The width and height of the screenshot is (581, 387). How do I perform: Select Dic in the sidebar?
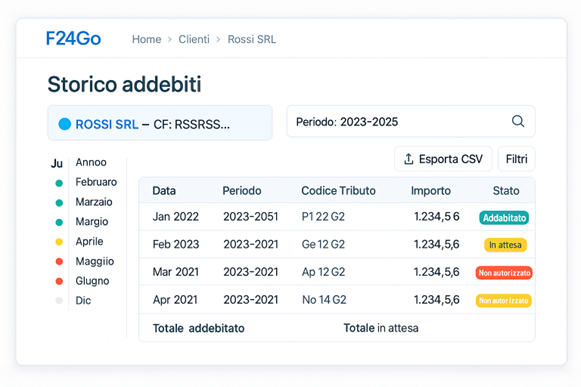83,301
